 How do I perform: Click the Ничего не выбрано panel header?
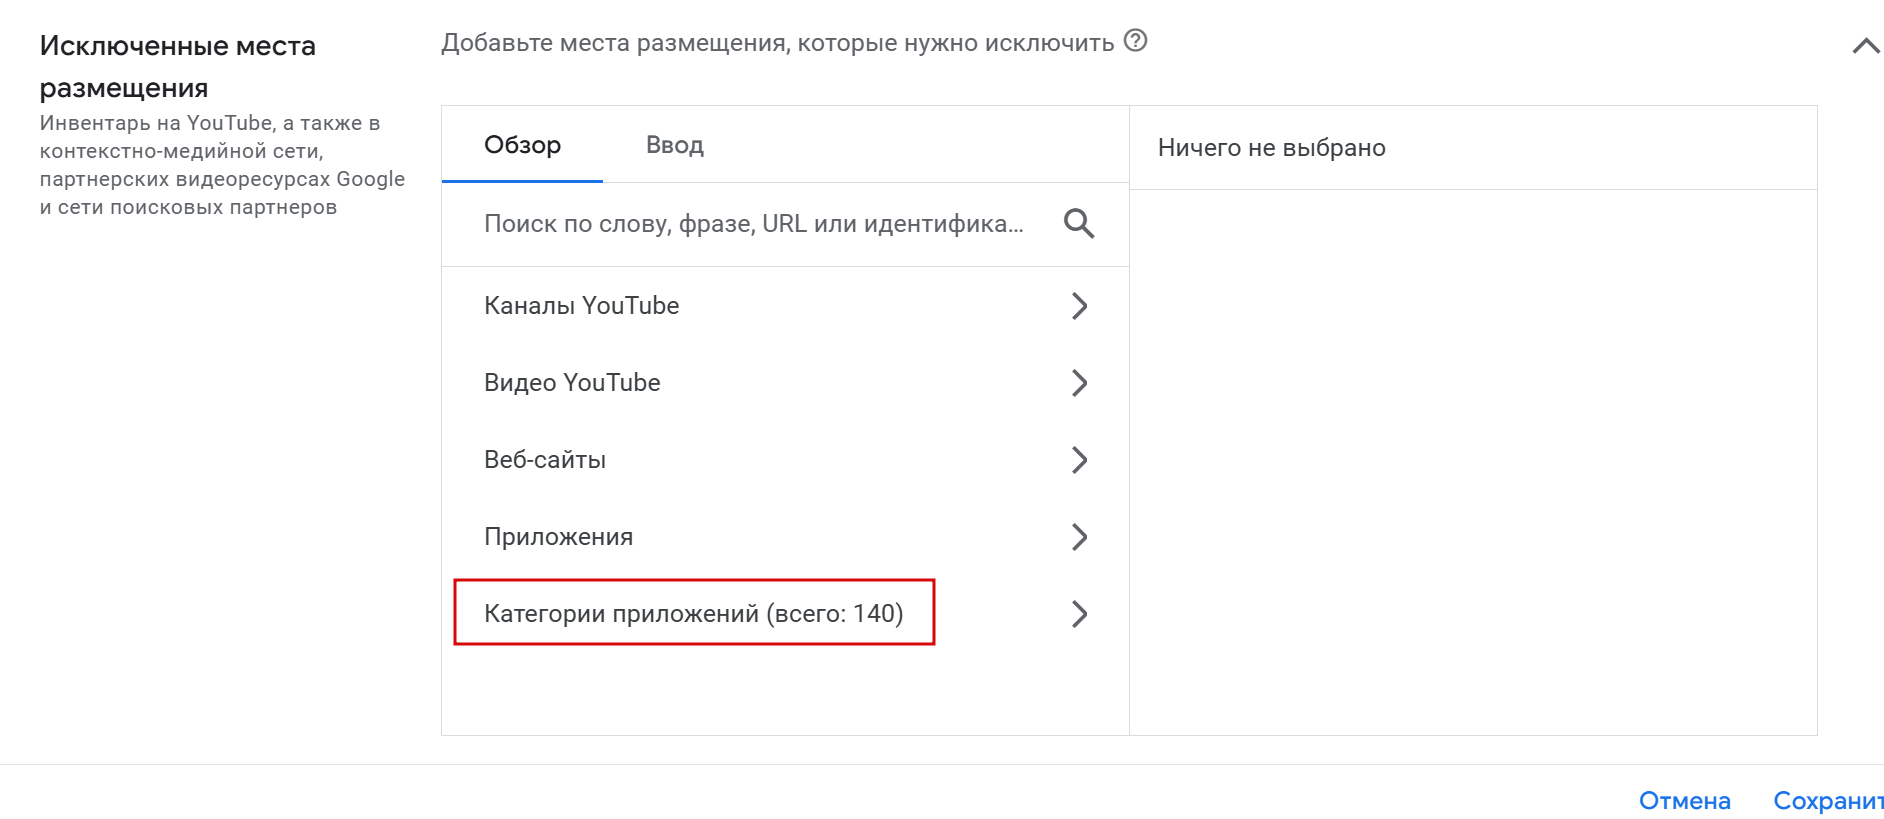click(1271, 148)
